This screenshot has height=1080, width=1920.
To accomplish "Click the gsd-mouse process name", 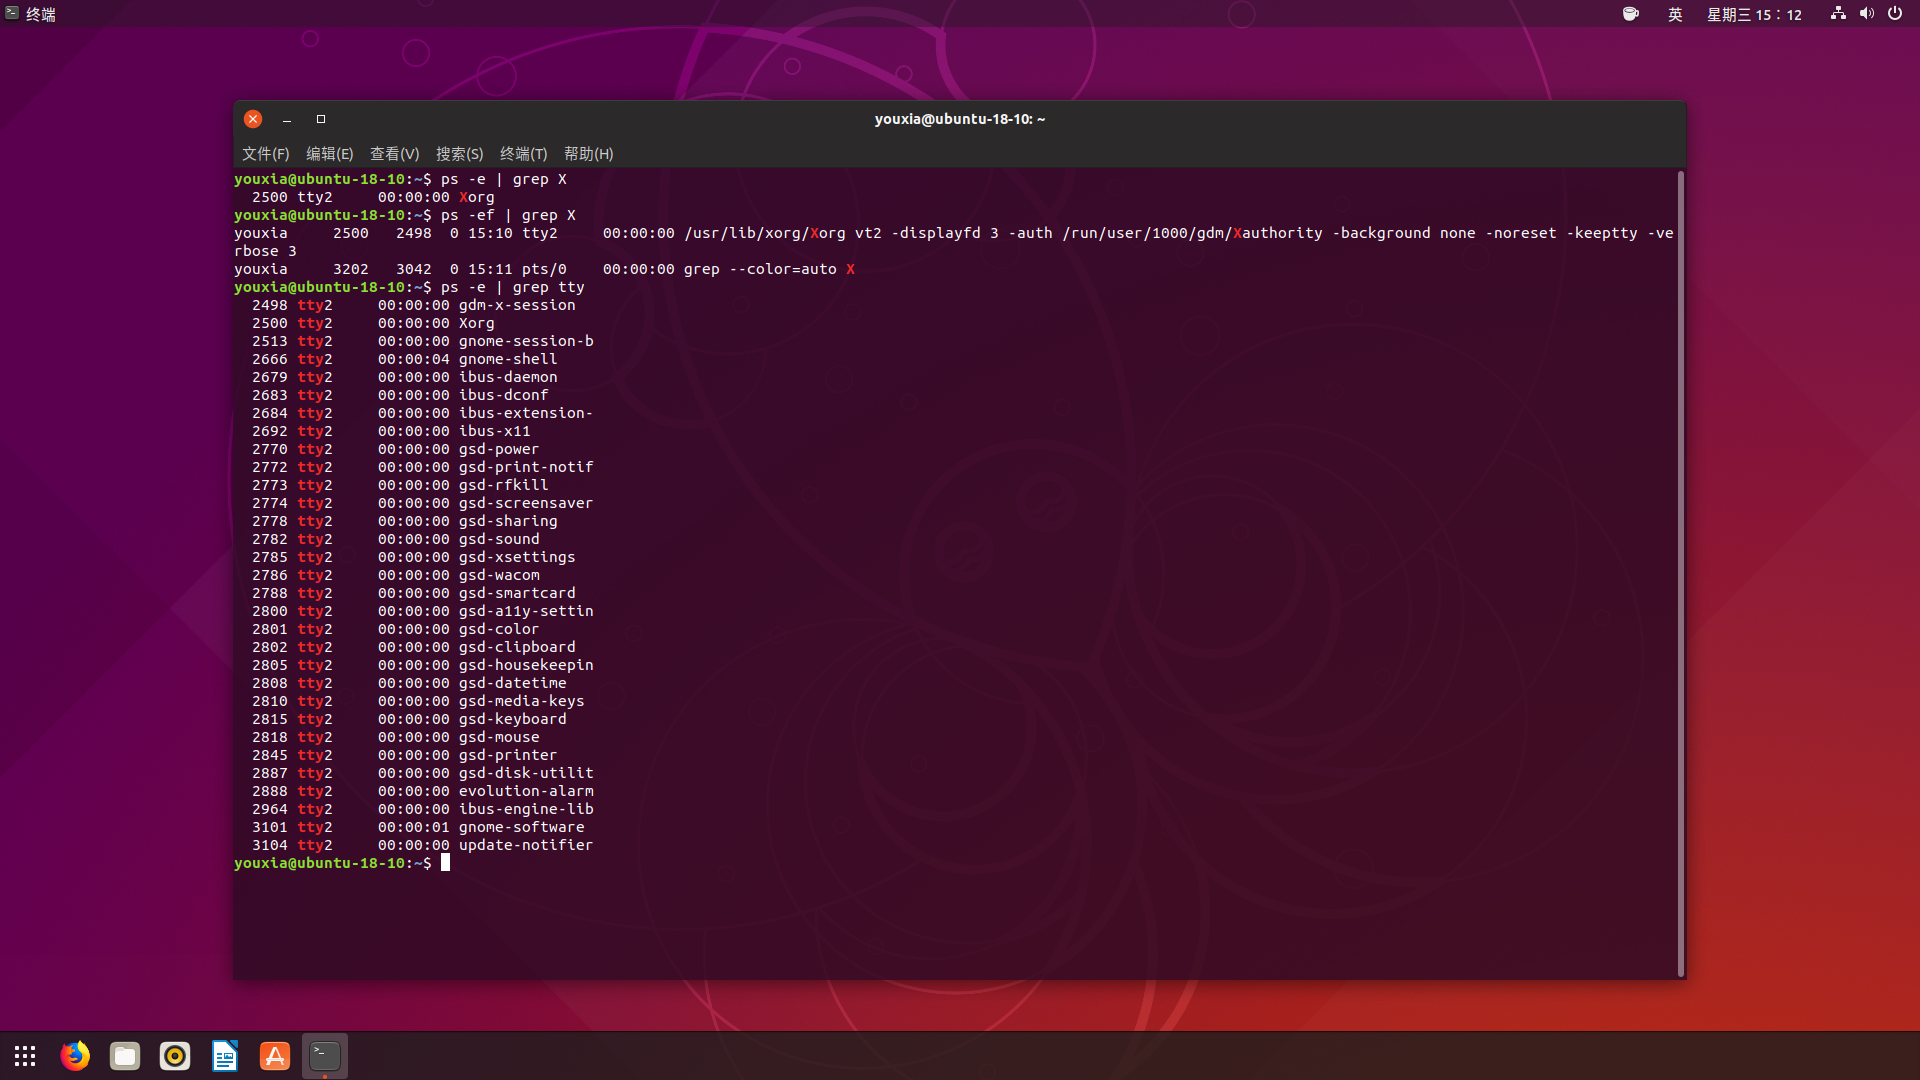I will [499, 737].
